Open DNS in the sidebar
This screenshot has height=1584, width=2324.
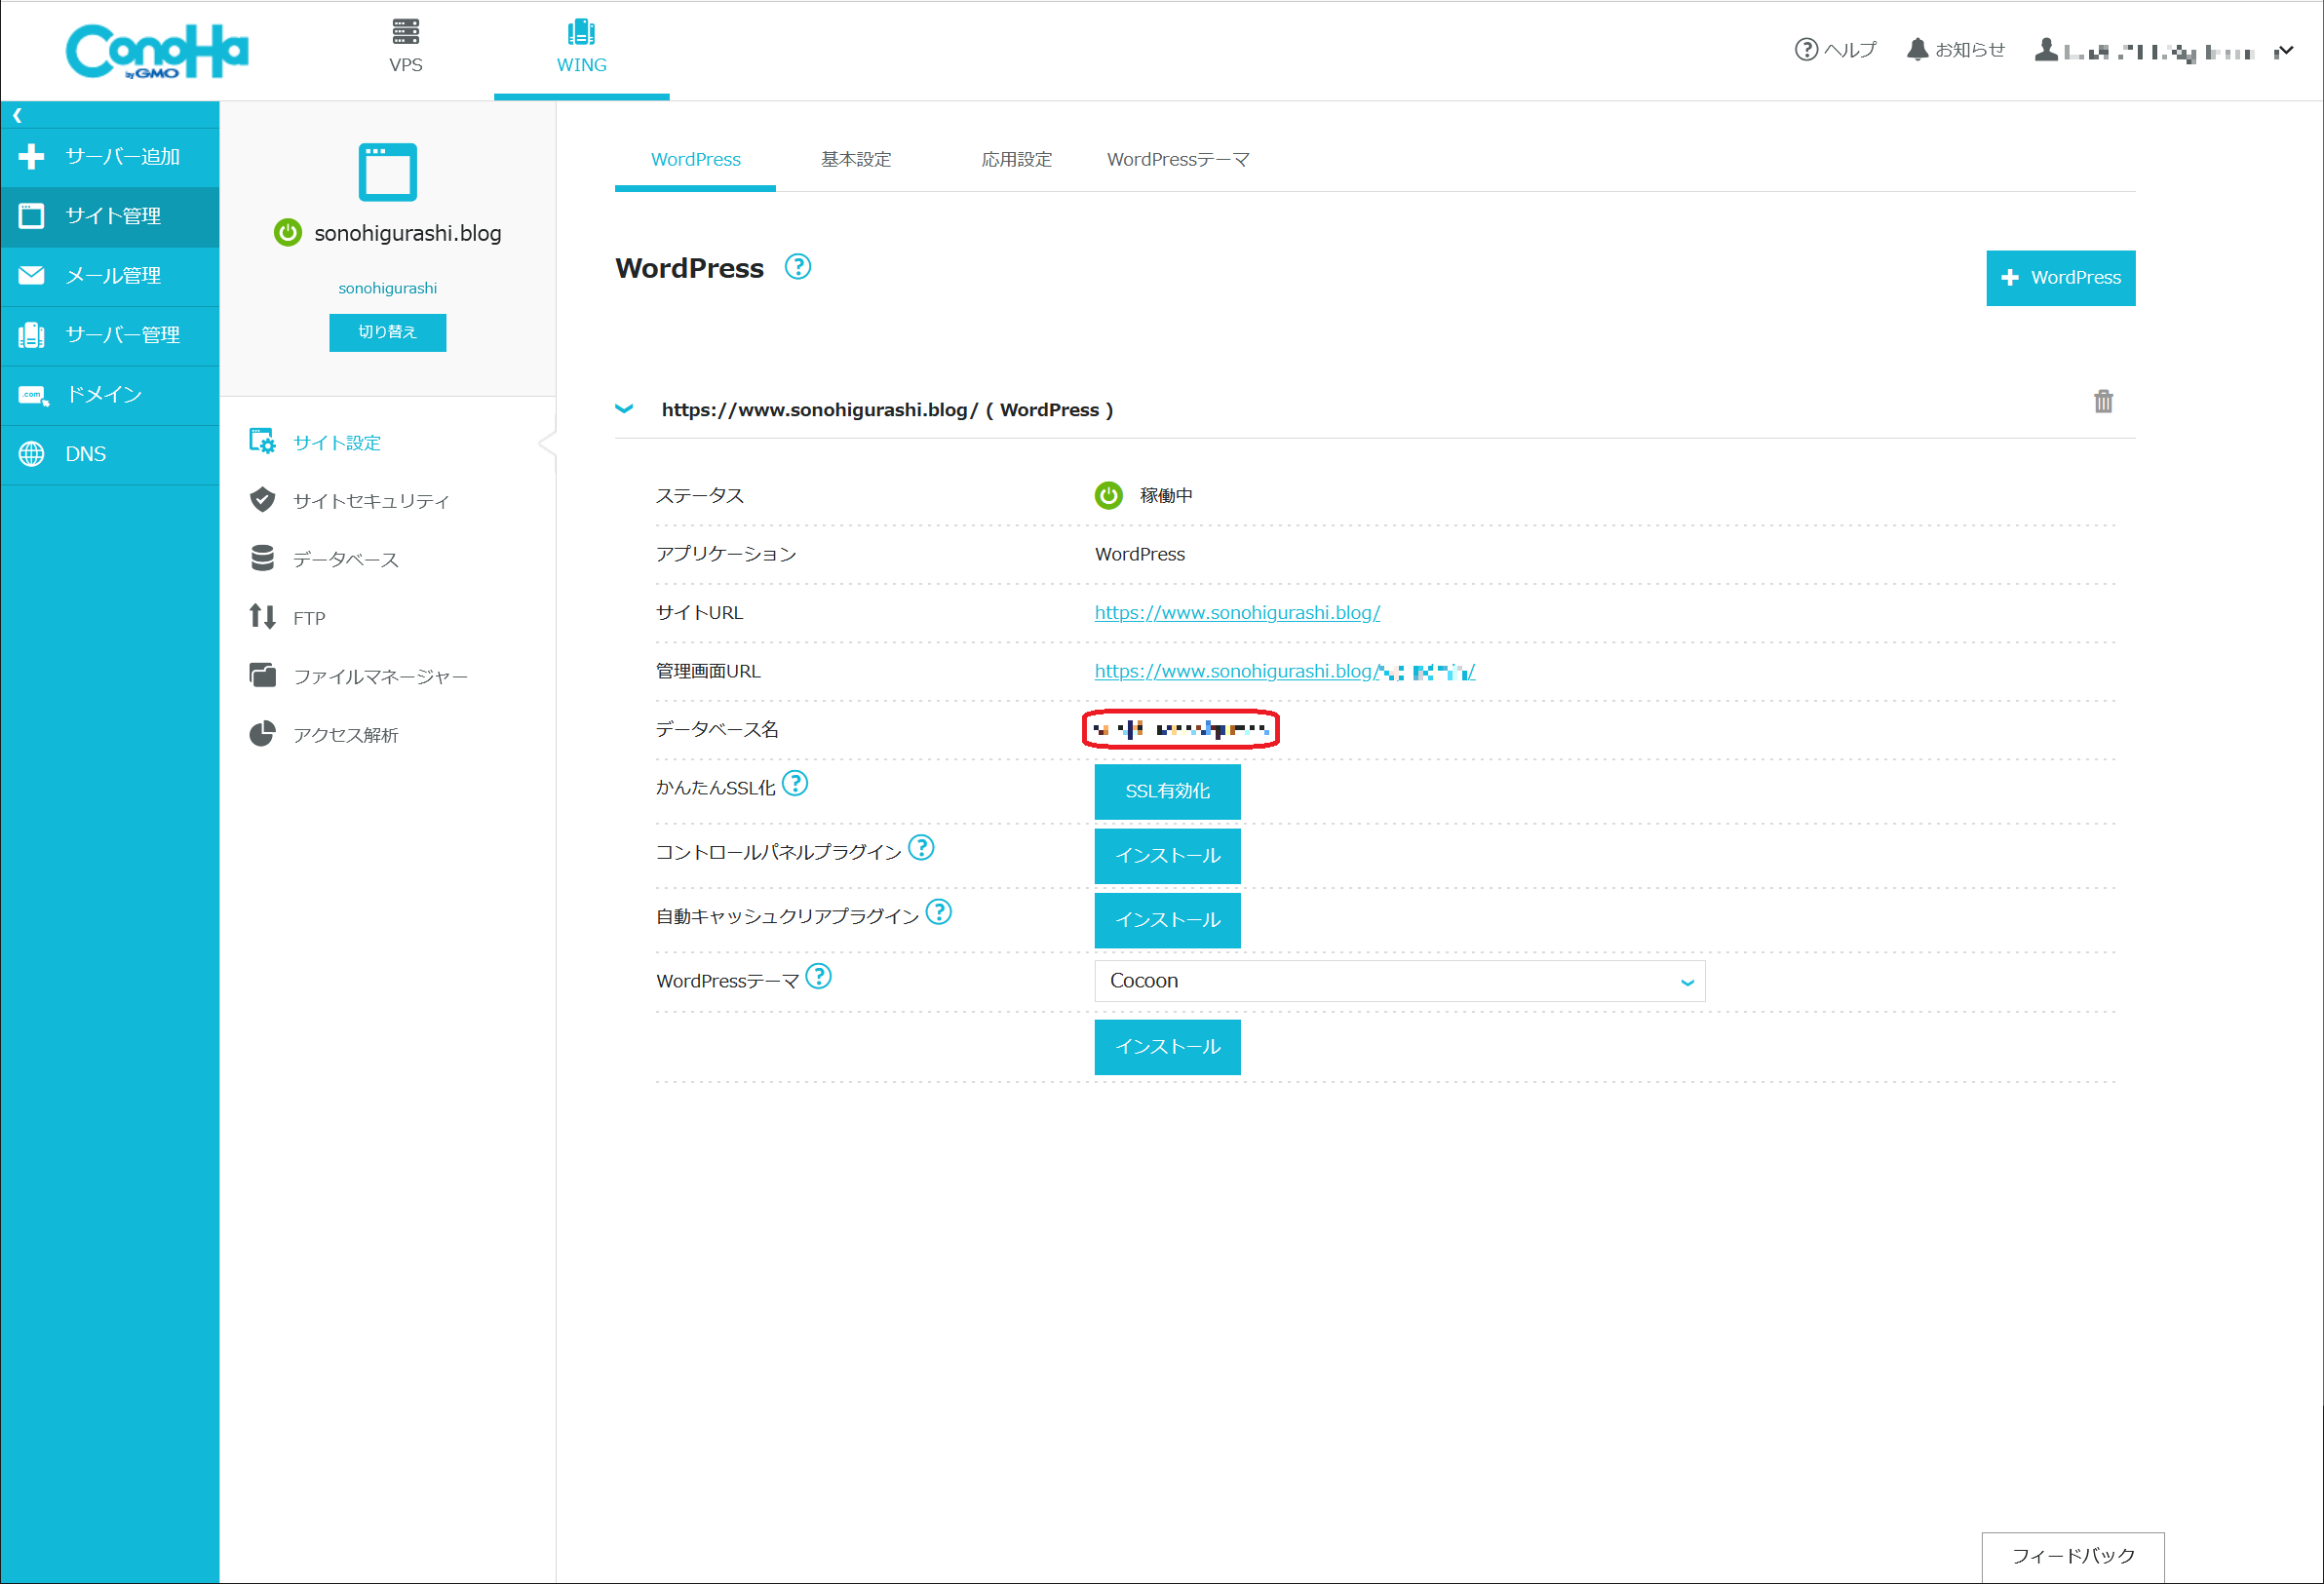coord(110,454)
